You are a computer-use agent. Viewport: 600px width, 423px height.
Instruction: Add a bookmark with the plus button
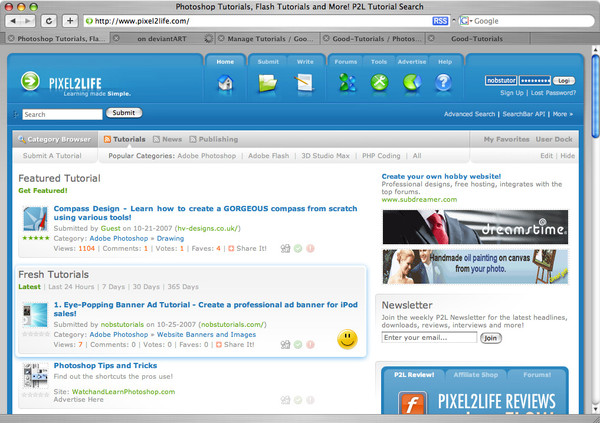click(70, 21)
